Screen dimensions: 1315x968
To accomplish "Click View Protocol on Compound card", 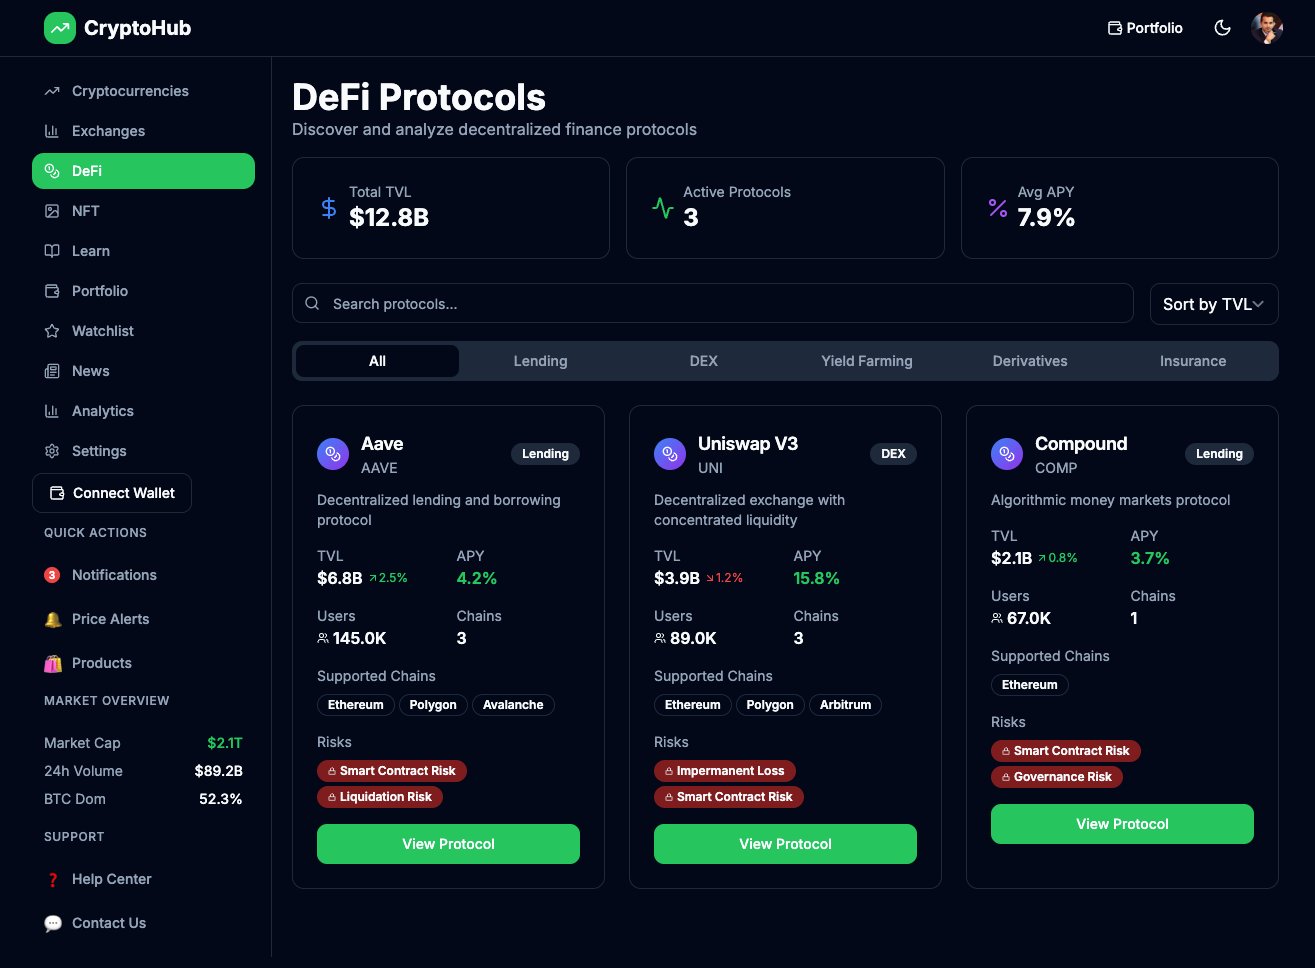I will pyautogui.click(x=1122, y=824).
